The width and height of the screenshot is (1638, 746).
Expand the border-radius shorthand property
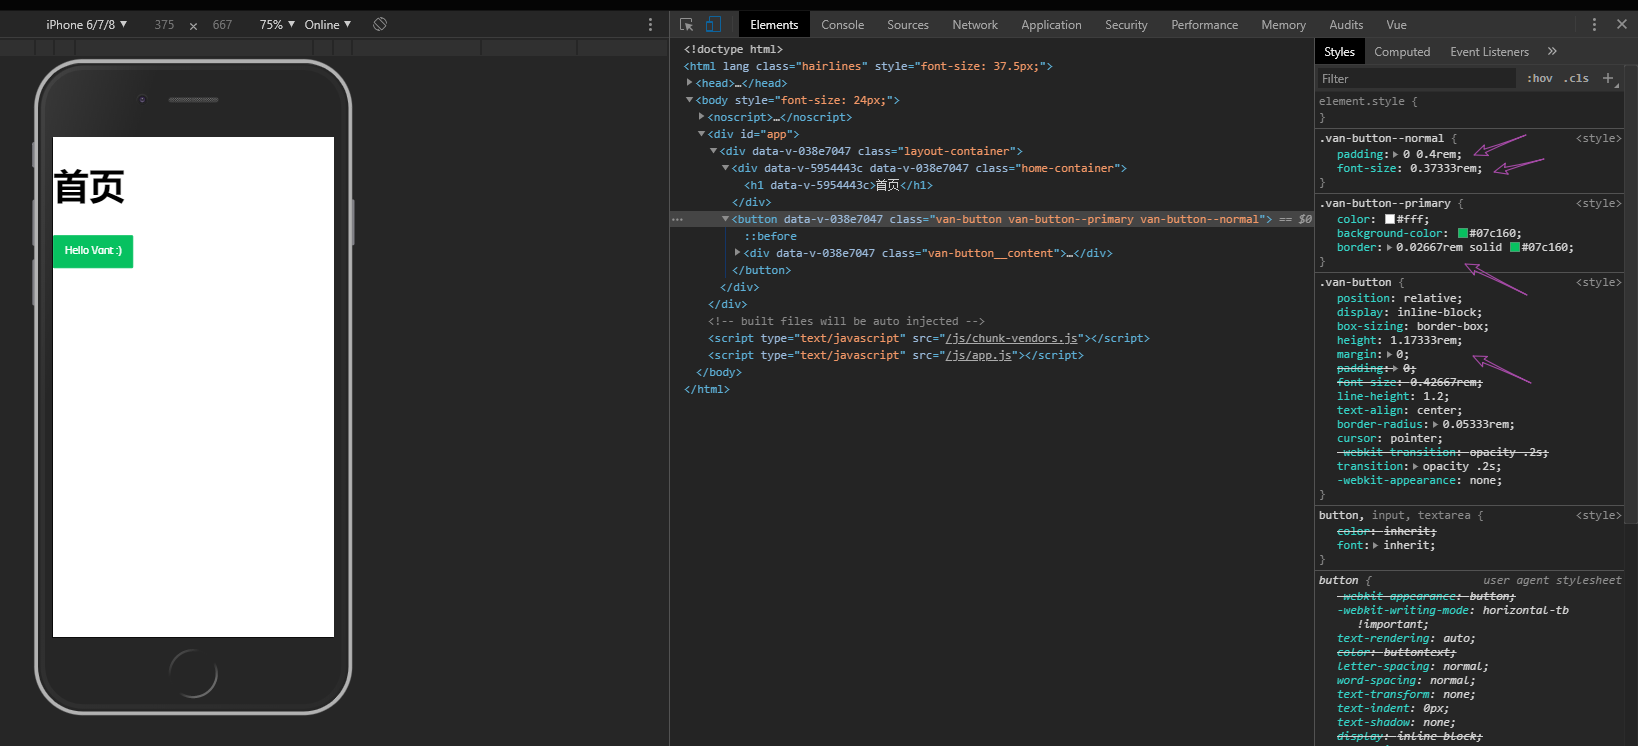coord(1435,424)
